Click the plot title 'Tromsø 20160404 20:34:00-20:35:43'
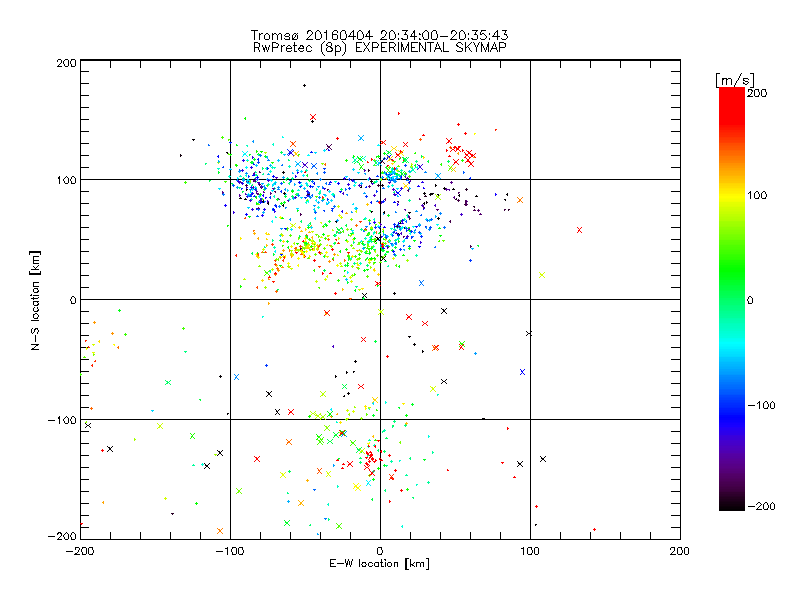800x600 pixels. coord(379,35)
